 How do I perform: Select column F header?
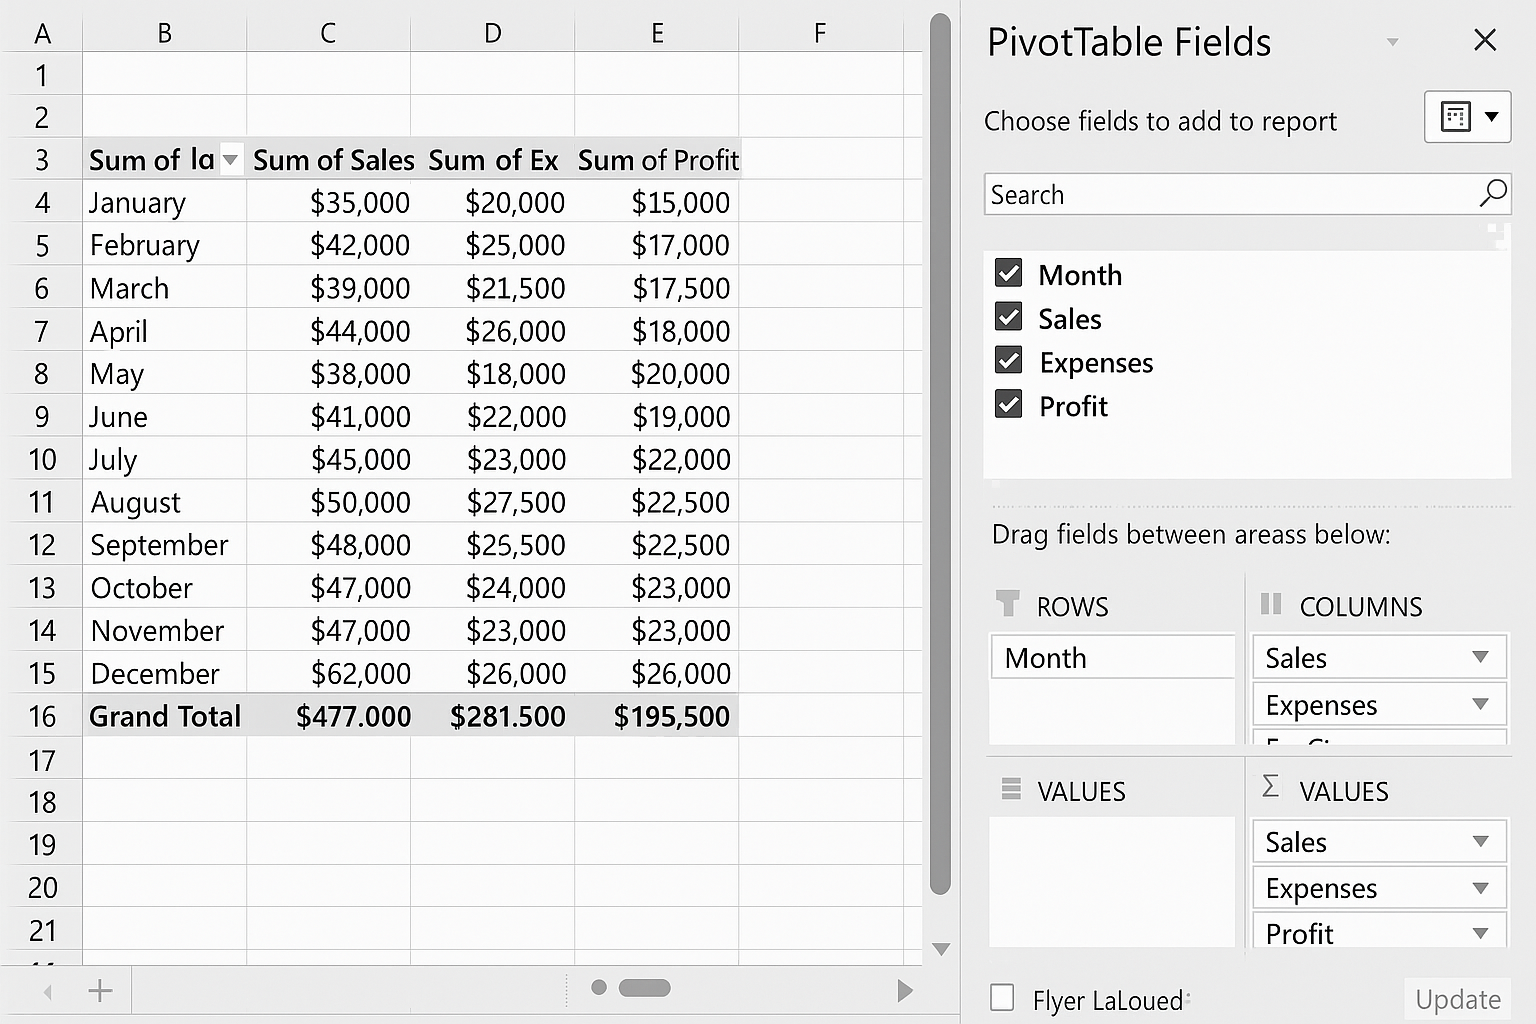tap(820, 33)
